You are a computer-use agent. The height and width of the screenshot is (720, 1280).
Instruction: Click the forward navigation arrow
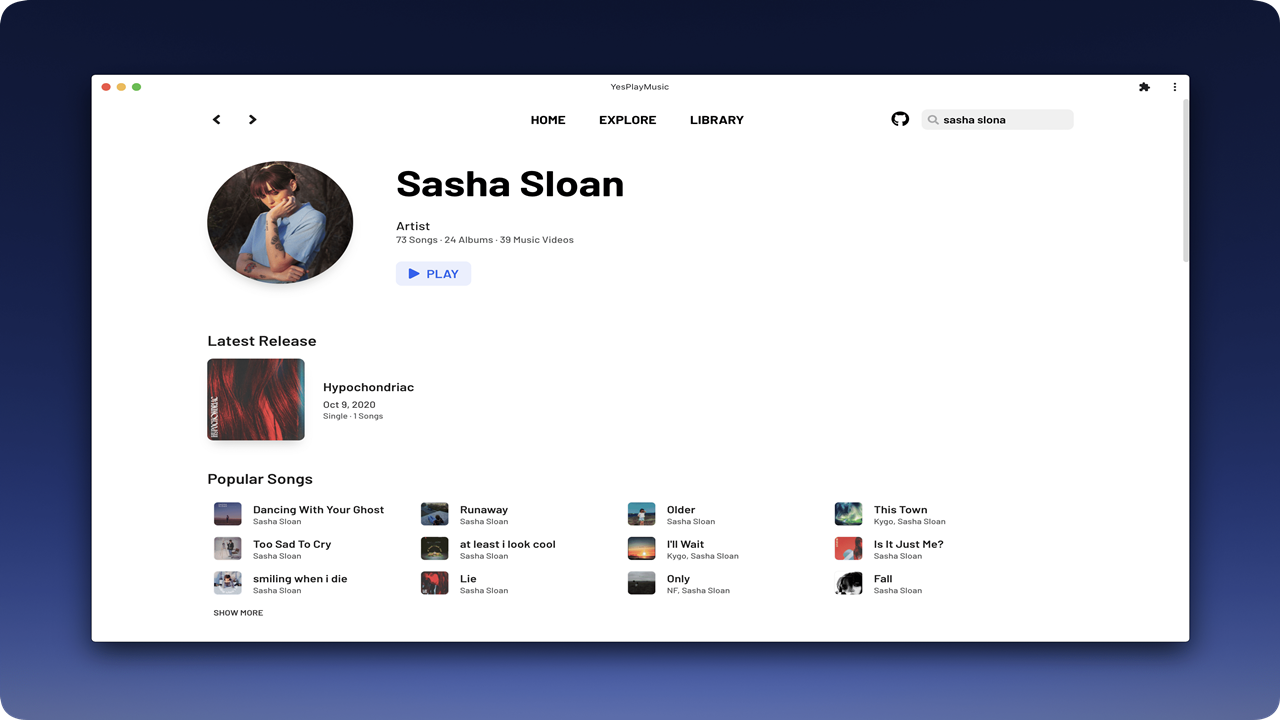(252, 120)
